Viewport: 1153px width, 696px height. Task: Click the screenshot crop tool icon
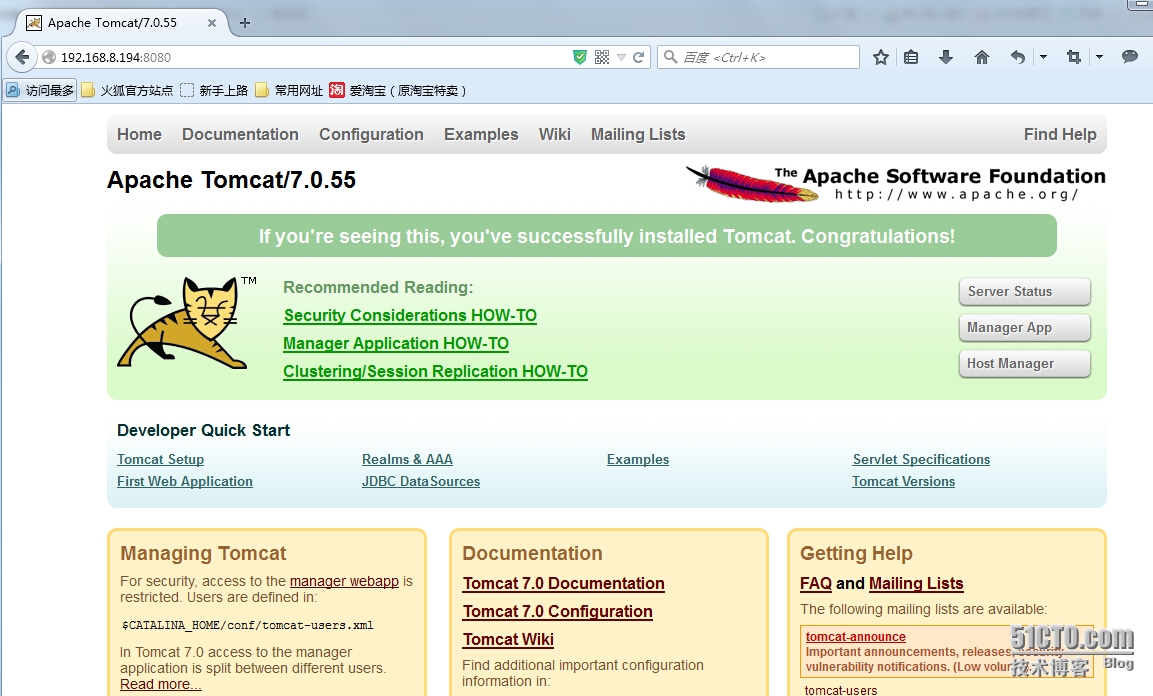pyautogui.click(x=1074, y=57)
